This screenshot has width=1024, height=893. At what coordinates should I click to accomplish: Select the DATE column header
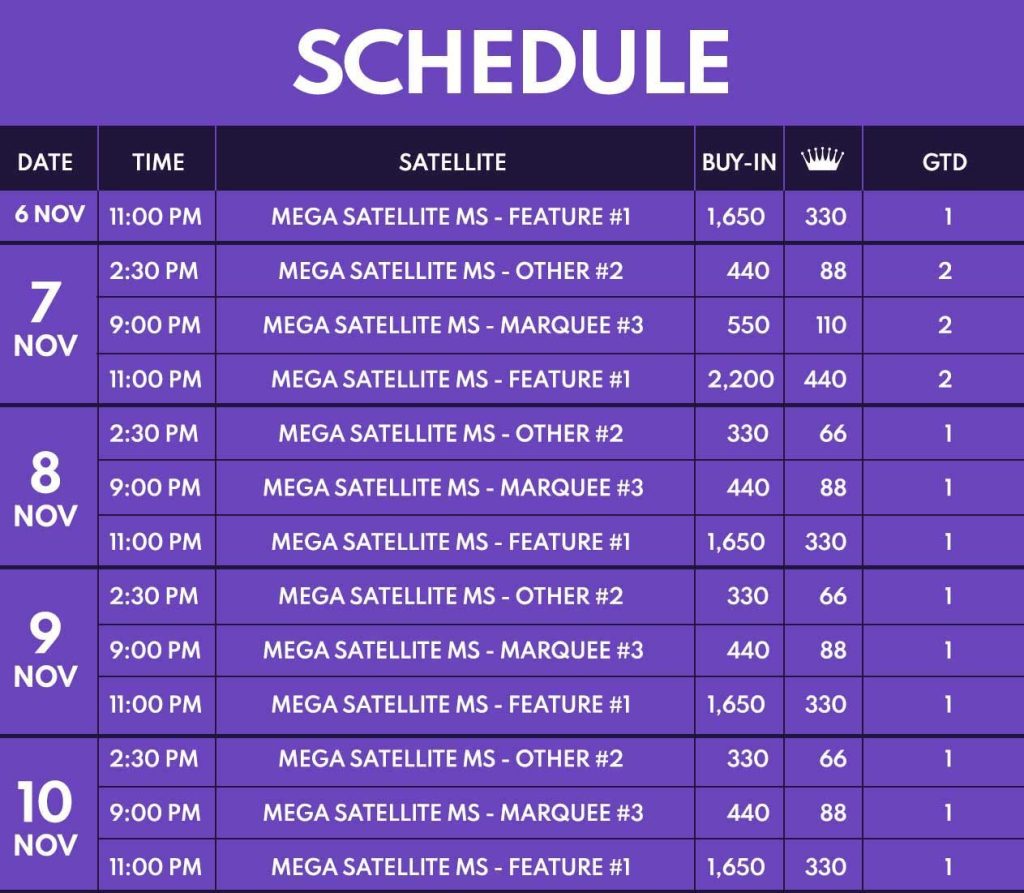[x=45, y=161]
